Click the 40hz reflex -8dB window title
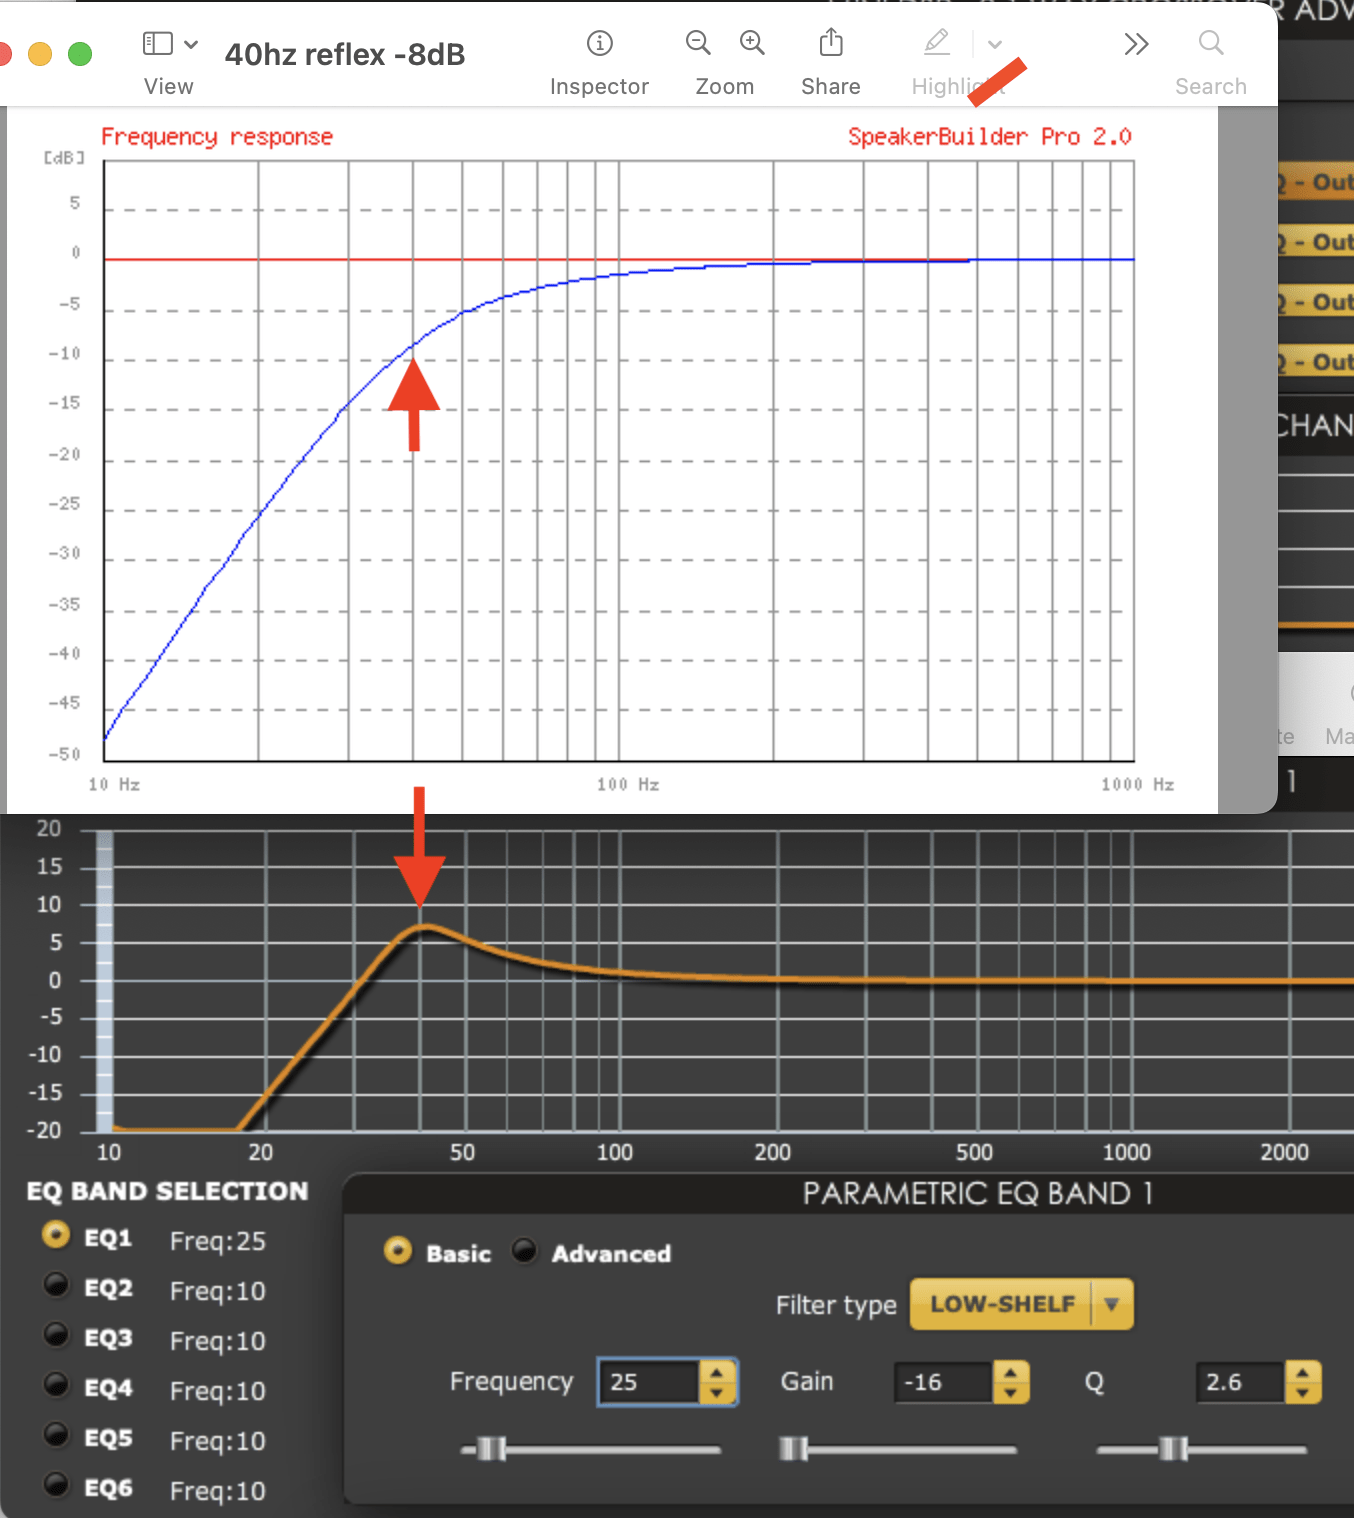This screenshot has width=1354, height=1518. click(x=345, y=54)
